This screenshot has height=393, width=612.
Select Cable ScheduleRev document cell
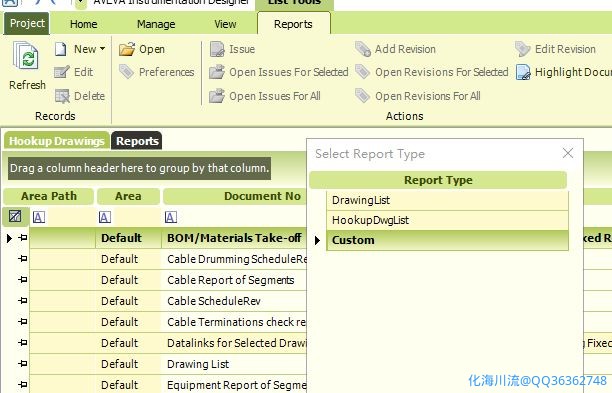point(234,301)
